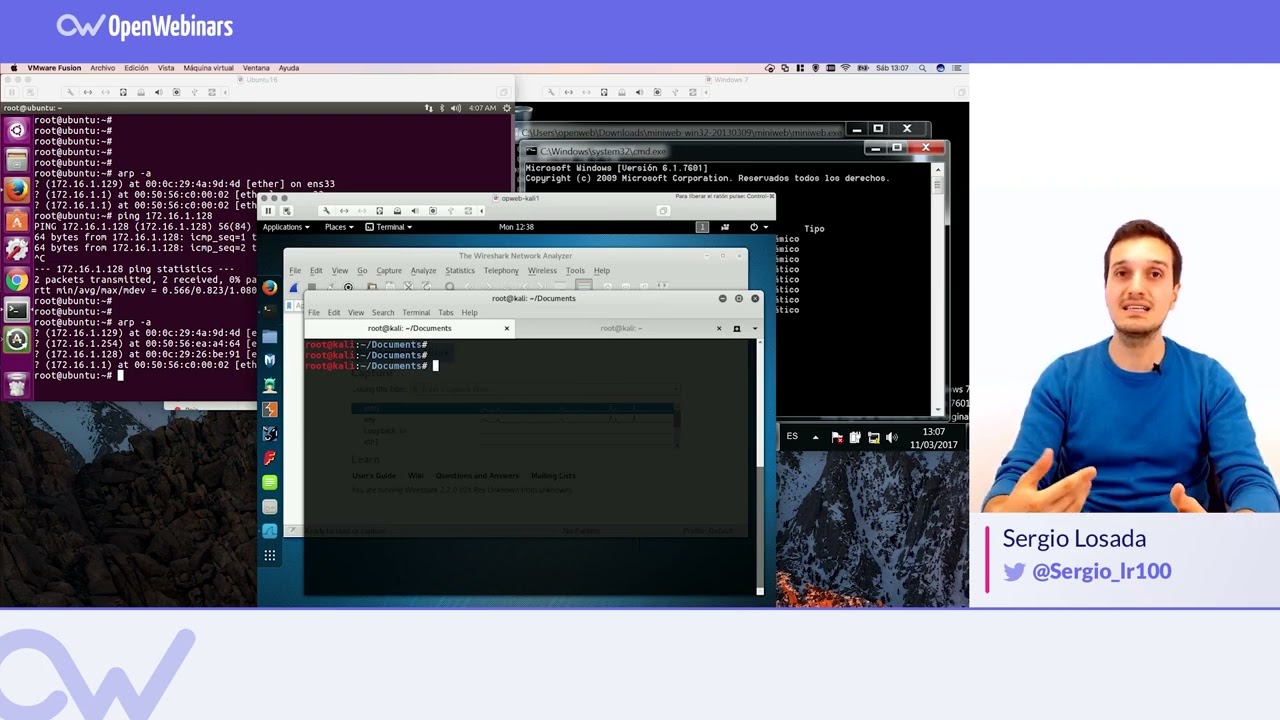This screenshot has height=720, width=1280.
Task: Select the Terminal icon in Ubuntu launcher
Action: [16, 310]
